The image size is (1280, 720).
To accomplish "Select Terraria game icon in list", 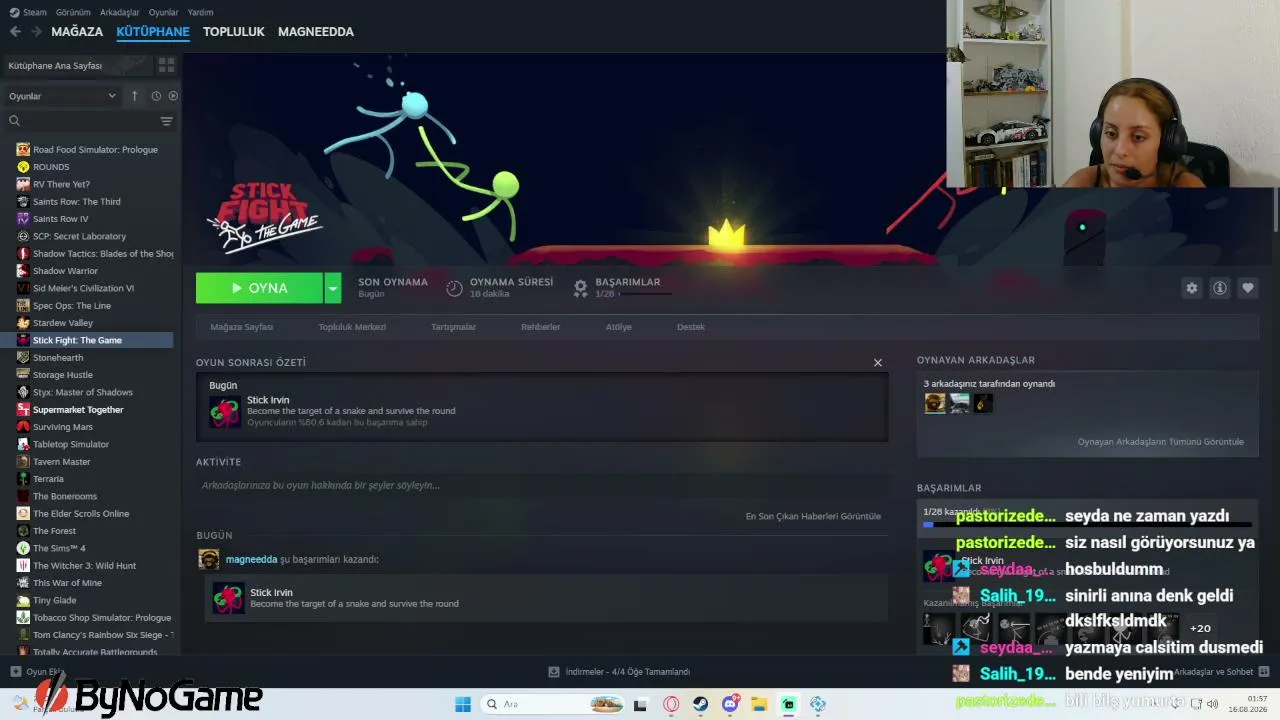I will 23,479.
